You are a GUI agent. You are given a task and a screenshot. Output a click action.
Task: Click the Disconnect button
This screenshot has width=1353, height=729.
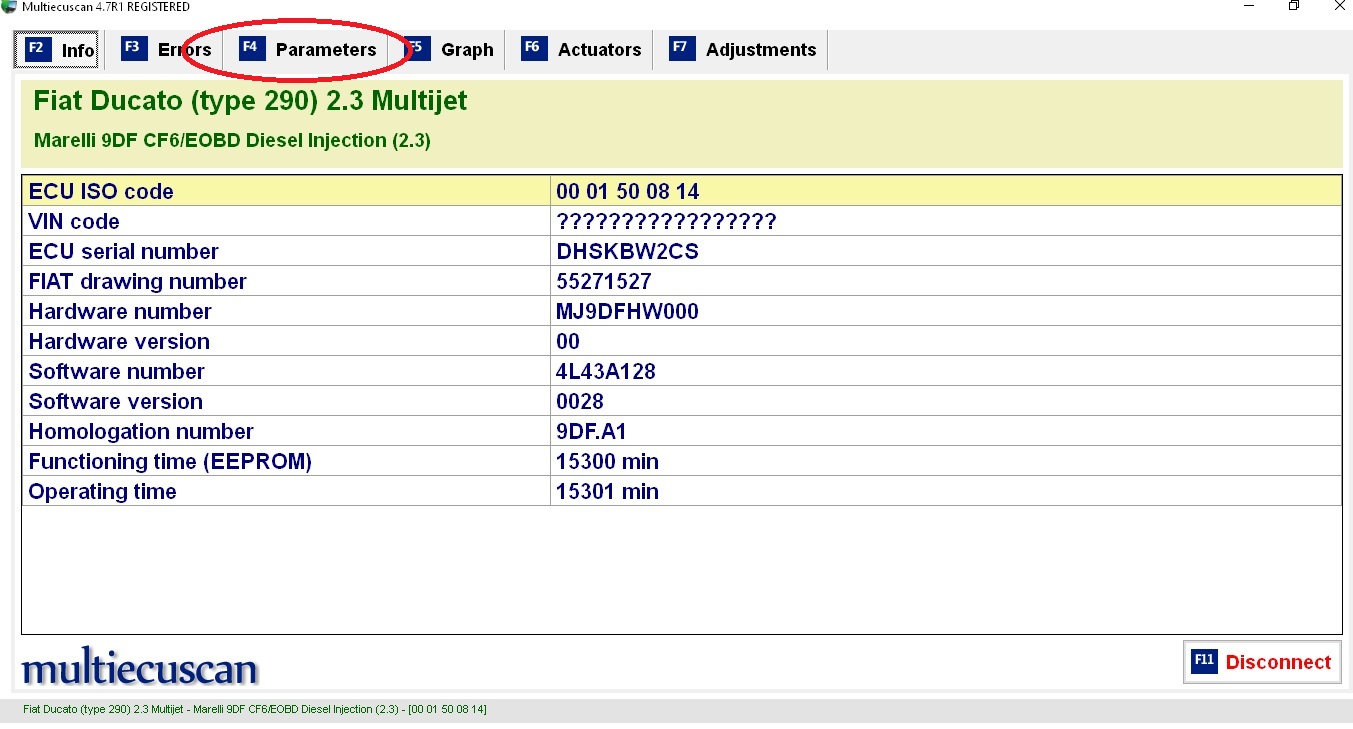tap(1262, 662)
